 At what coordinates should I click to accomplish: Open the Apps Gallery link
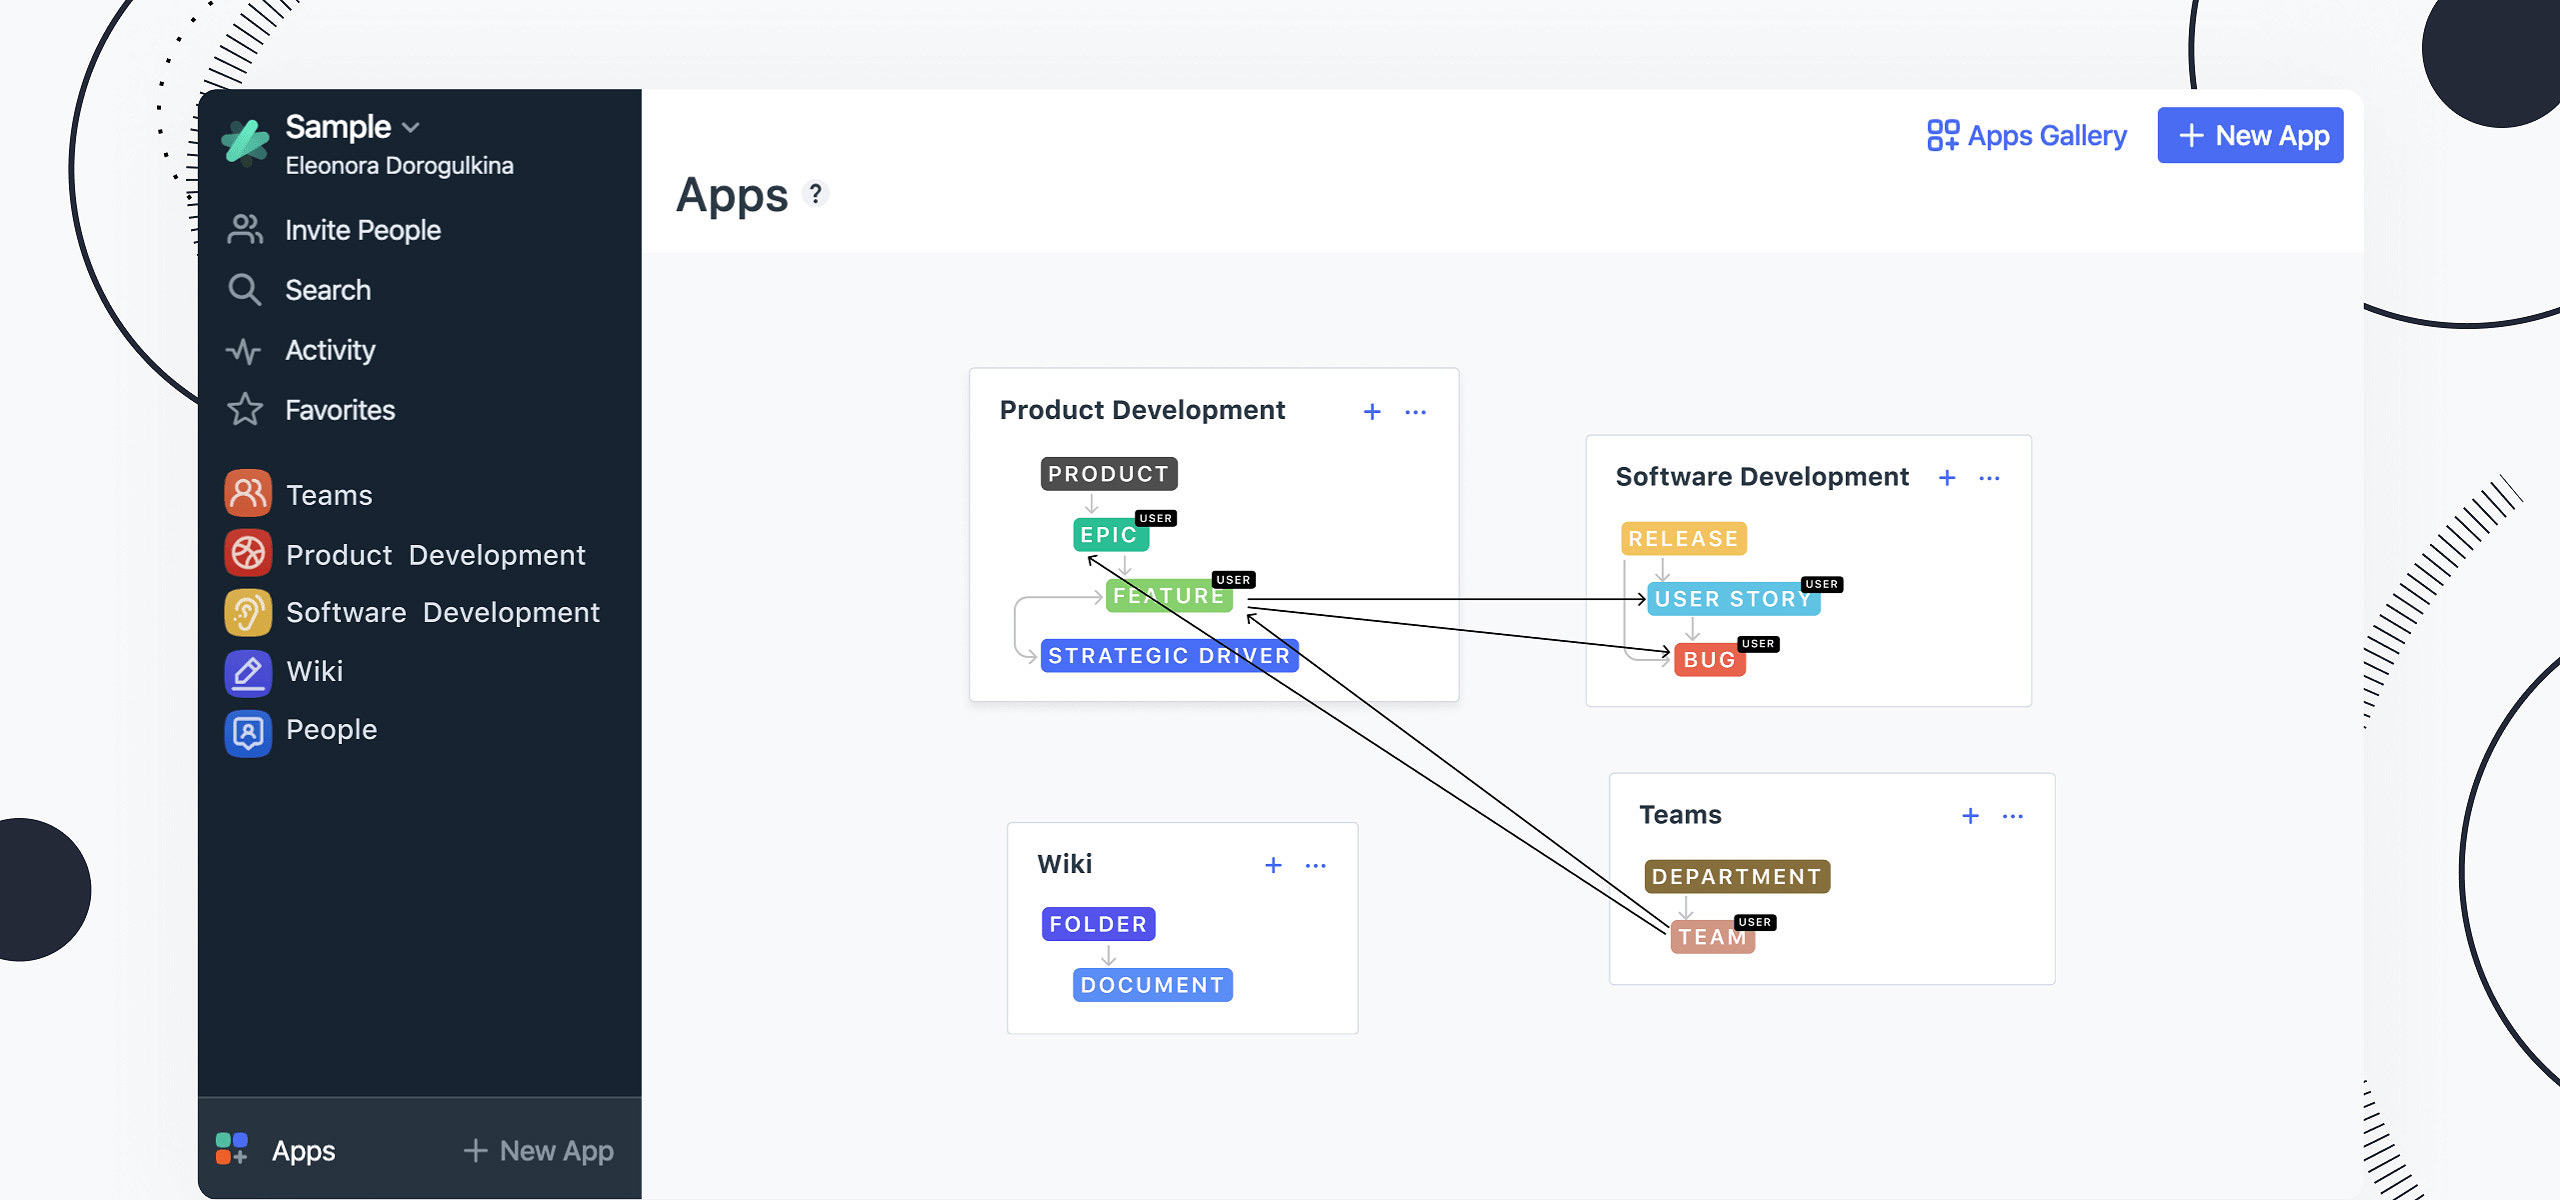coord(2027,135)
